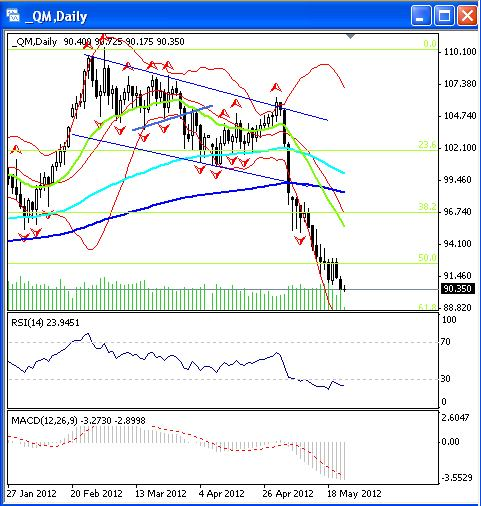Image resolution: width=481 pixels, height=506 pixels.
Task: Click the 23.6 Fibonacci level label
Action: tap(427, 145)
